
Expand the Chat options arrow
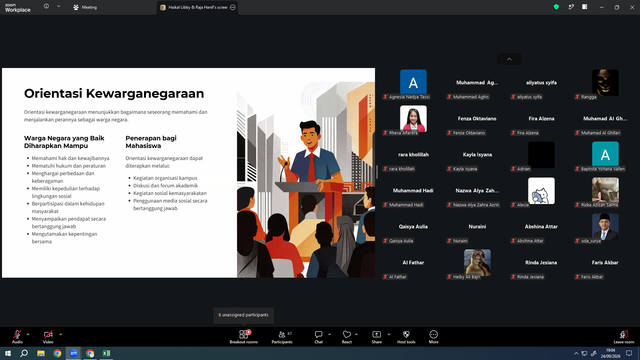(329, 334)
